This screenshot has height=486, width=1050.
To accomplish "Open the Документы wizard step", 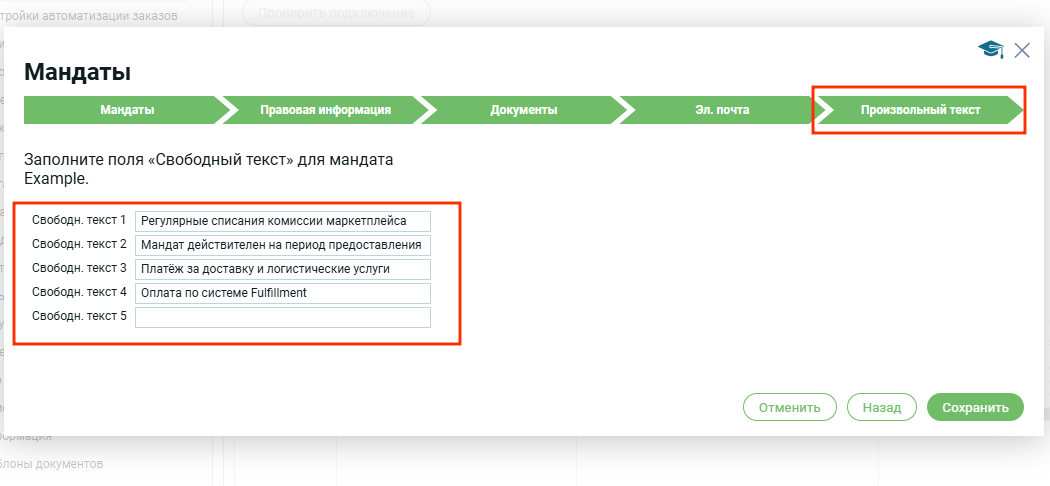I will 523,110.
